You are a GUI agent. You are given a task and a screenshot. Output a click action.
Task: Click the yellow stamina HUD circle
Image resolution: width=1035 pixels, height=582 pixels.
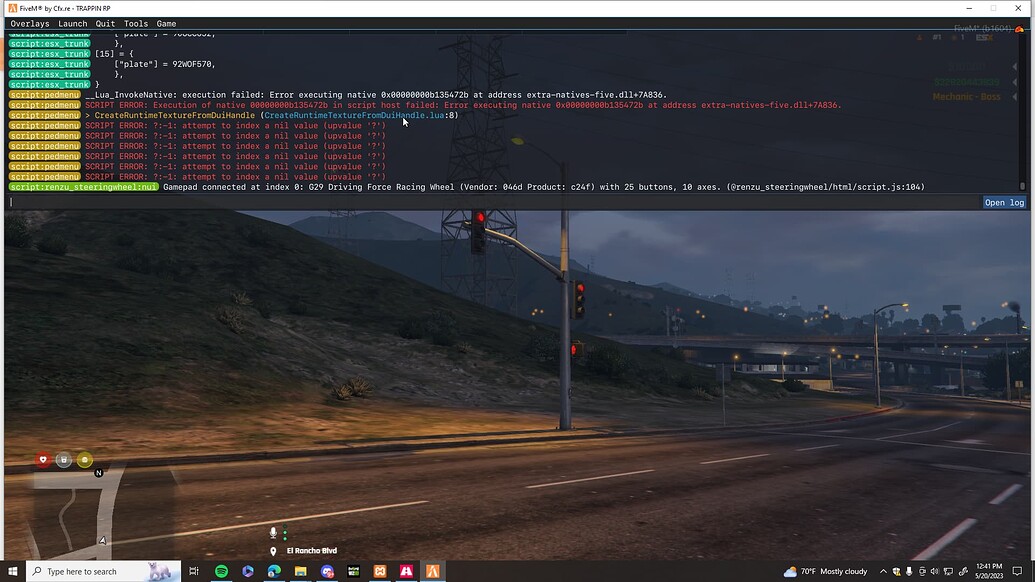click(x=85, y=459)
